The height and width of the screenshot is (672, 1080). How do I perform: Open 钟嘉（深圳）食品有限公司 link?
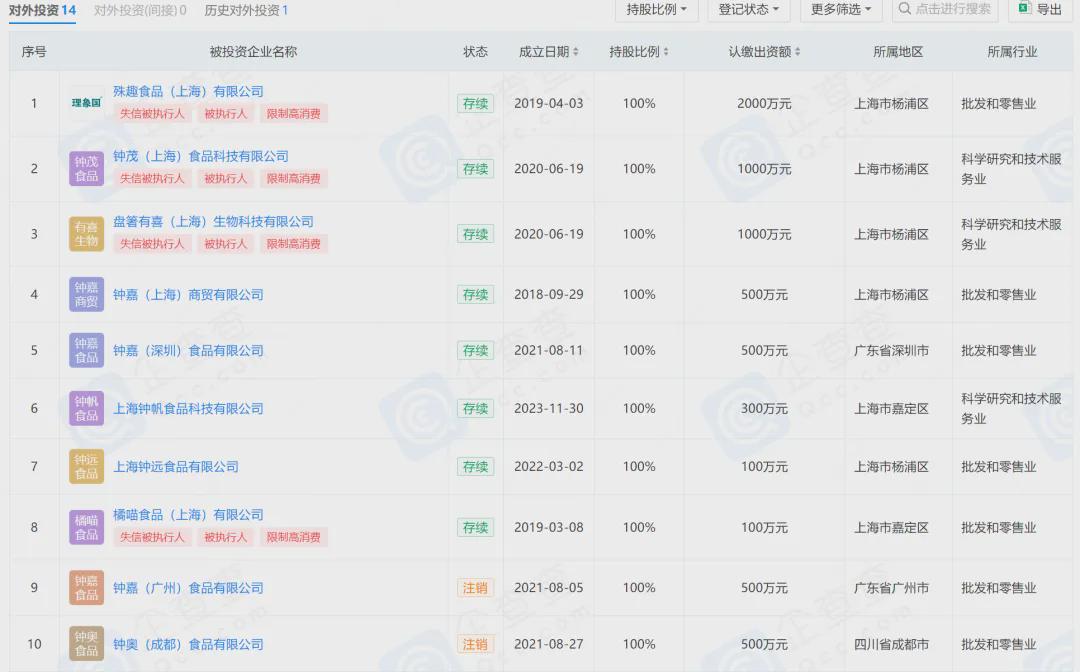(188, 350)
